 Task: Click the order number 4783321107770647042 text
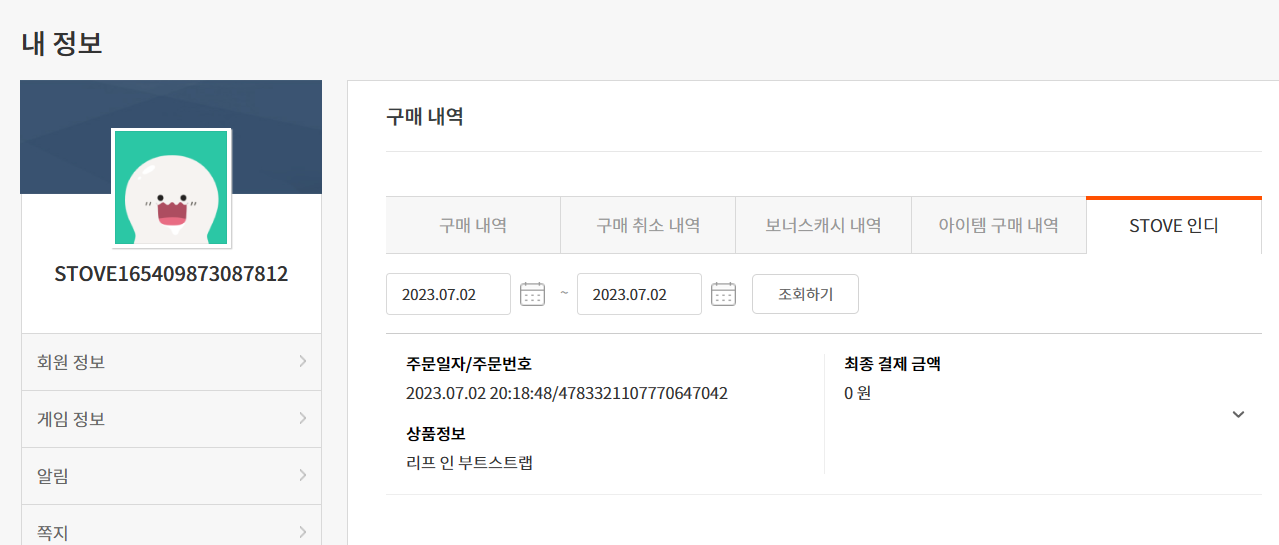tap(633, 393)
